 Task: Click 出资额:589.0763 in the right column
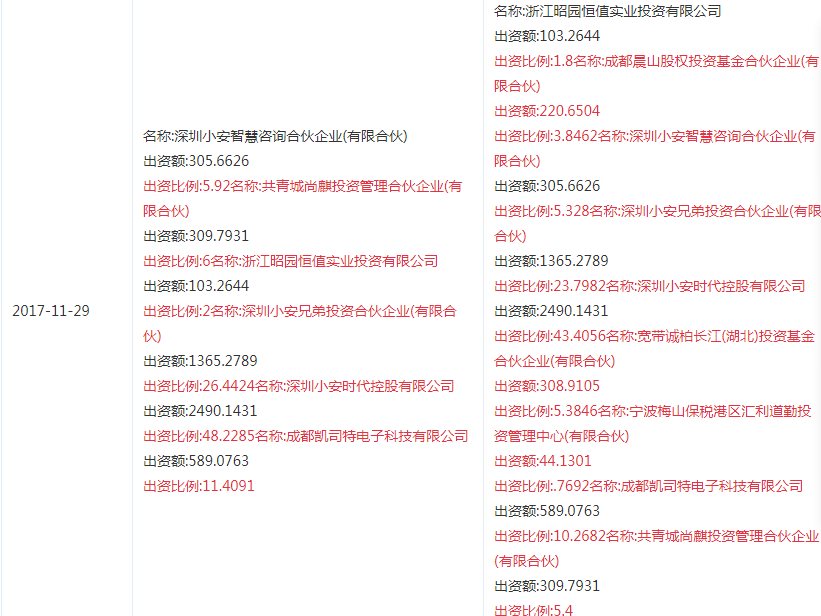click(x=547, y=511)
